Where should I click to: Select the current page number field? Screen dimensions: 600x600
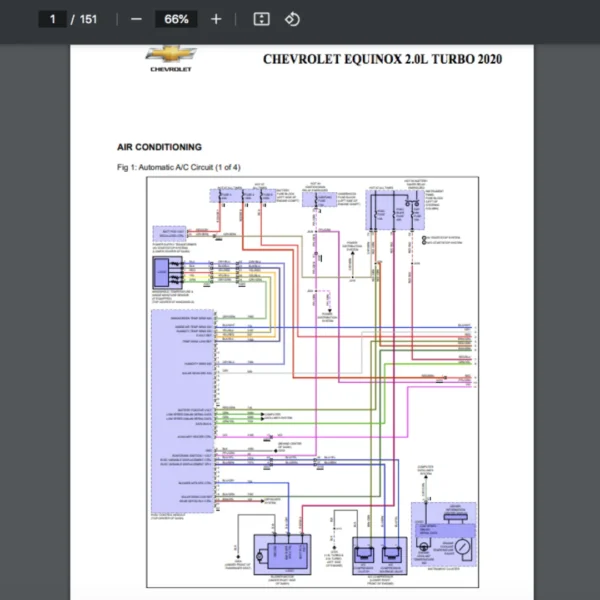click(51, 19)
